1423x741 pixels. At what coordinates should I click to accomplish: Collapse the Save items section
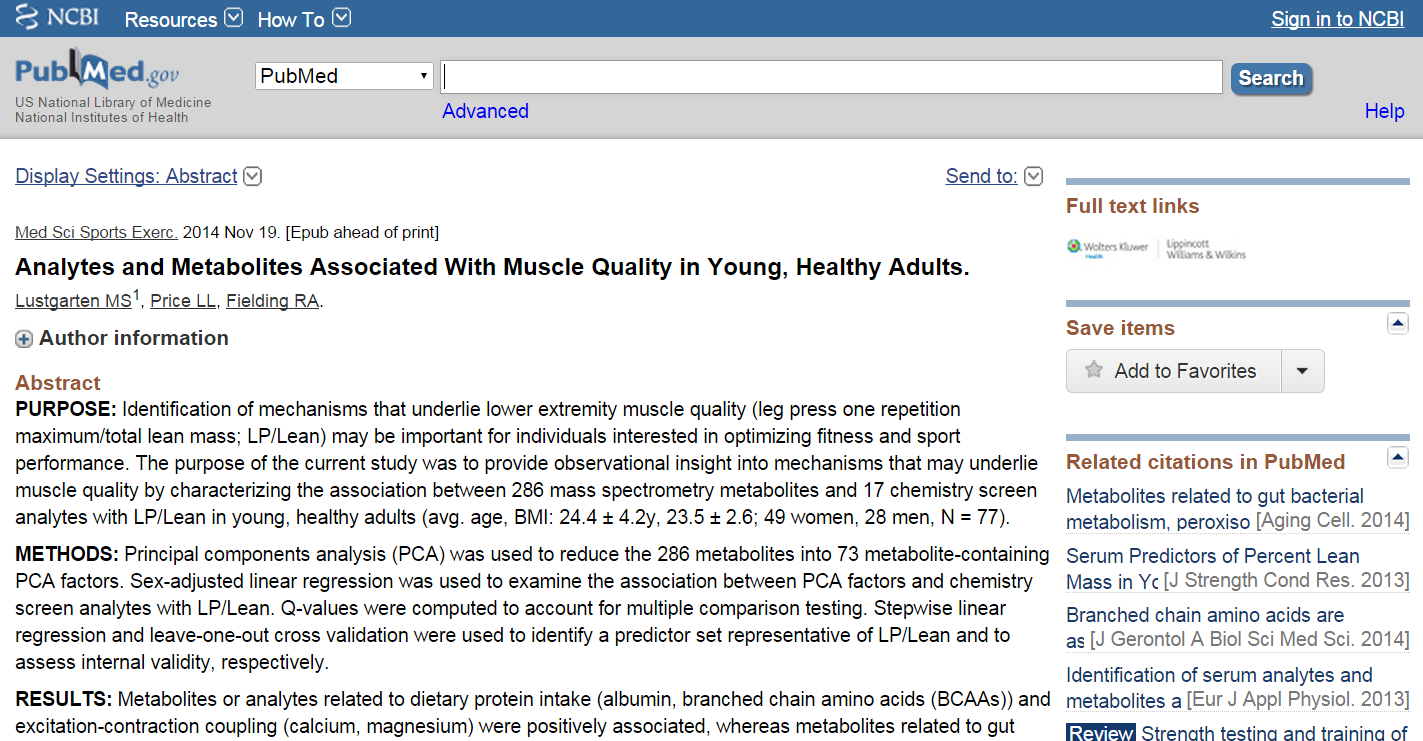(x=1397, y=323)
